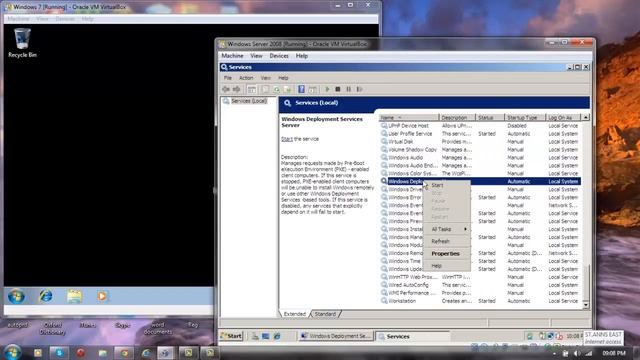
Task: Click the VirtualBox icon on host taskbar
Action: pyautogui.click(x=166, y=353)
